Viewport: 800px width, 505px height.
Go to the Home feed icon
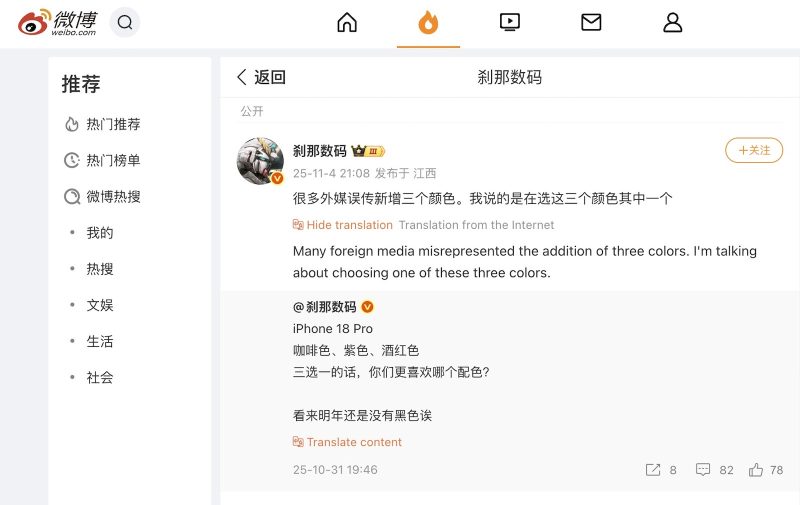(x=347, y=22)
